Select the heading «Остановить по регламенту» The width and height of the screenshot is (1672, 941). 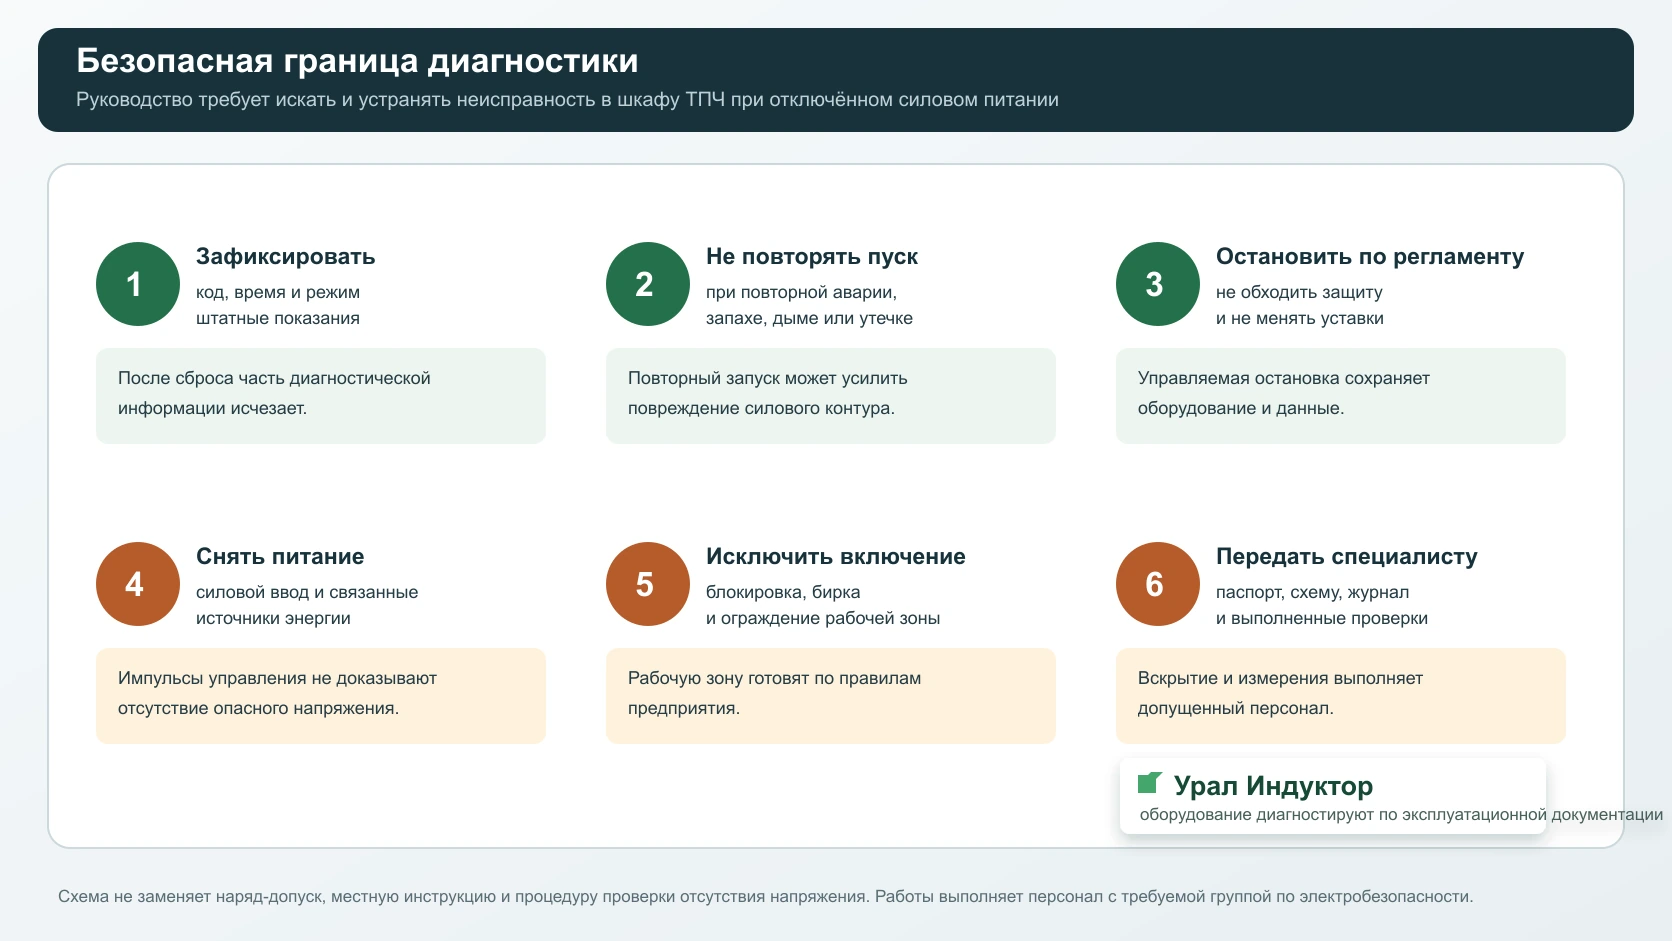pos(1370,256)
